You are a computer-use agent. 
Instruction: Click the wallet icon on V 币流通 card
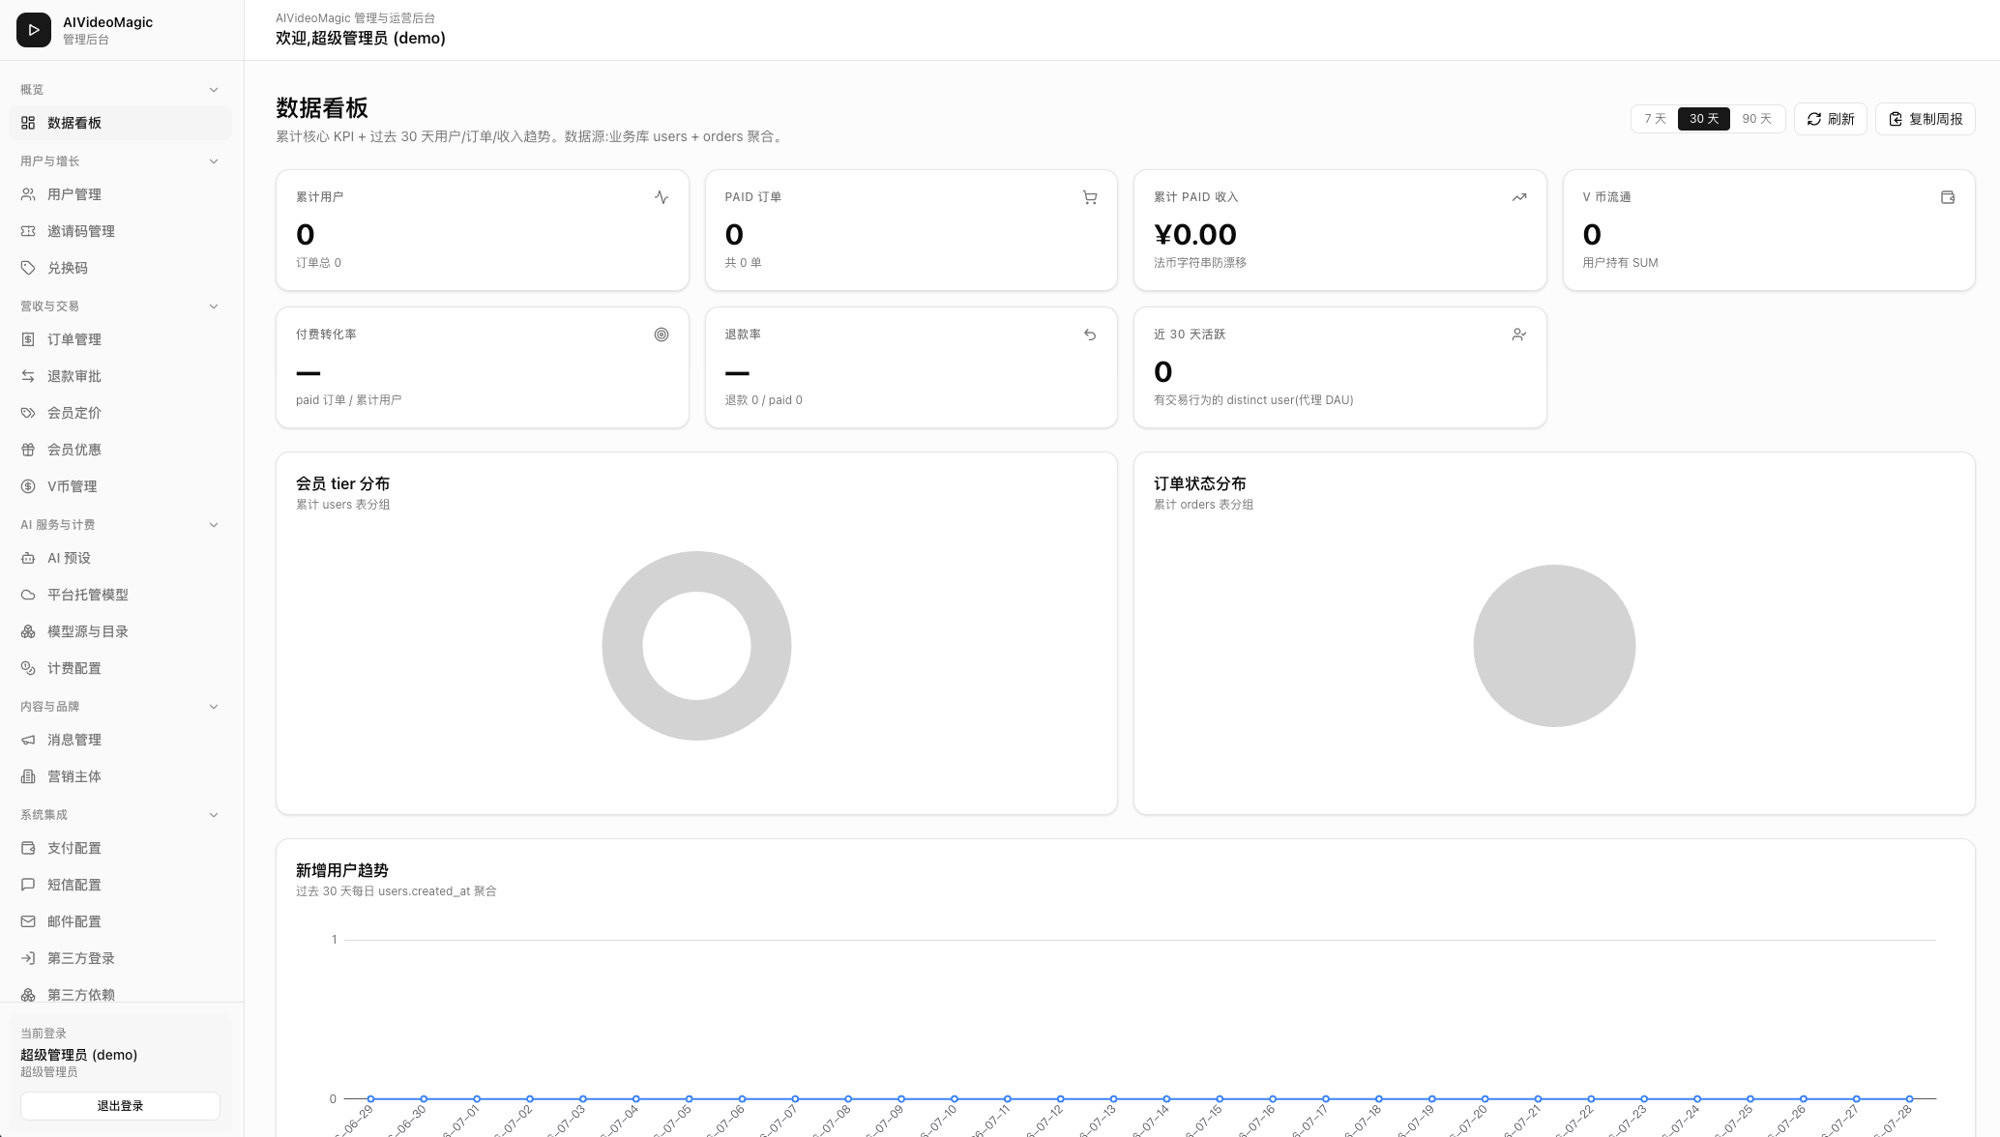pyautogui.click(x=1947, y=197)
